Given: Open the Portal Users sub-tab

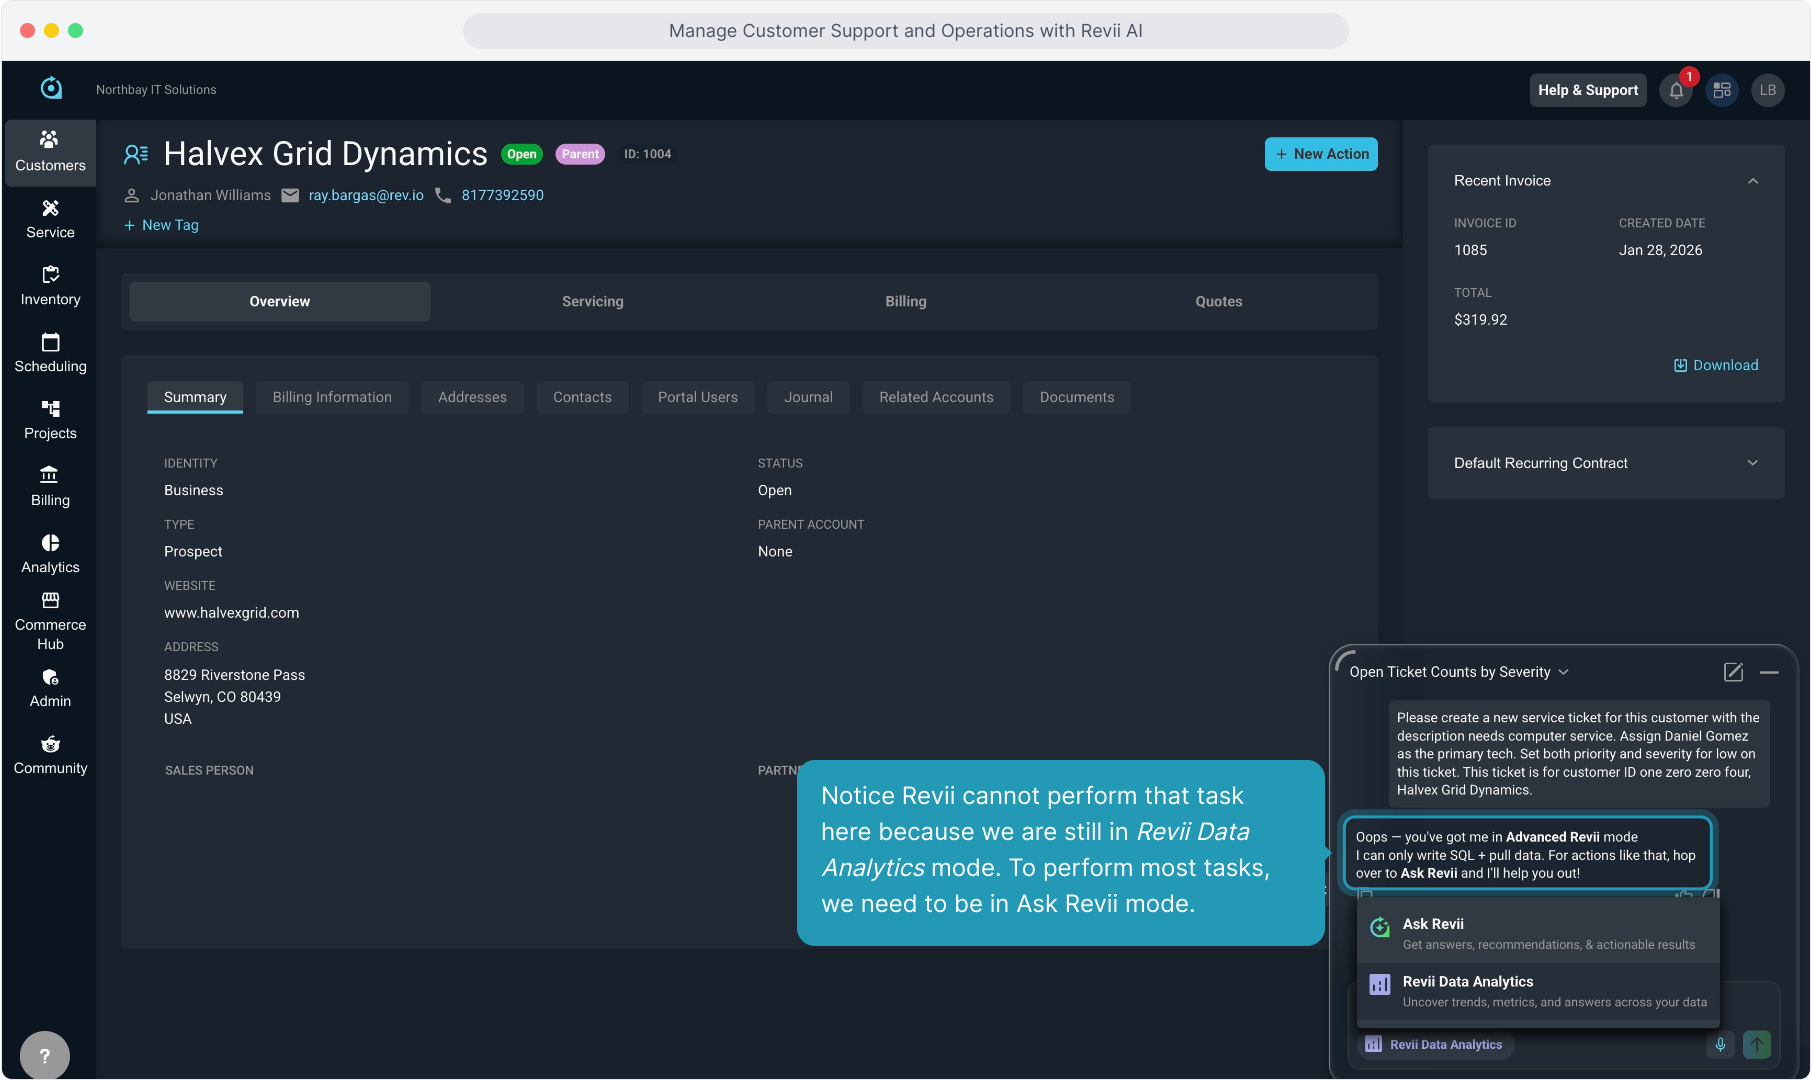Looking at the screenshot, I should 697,397.
